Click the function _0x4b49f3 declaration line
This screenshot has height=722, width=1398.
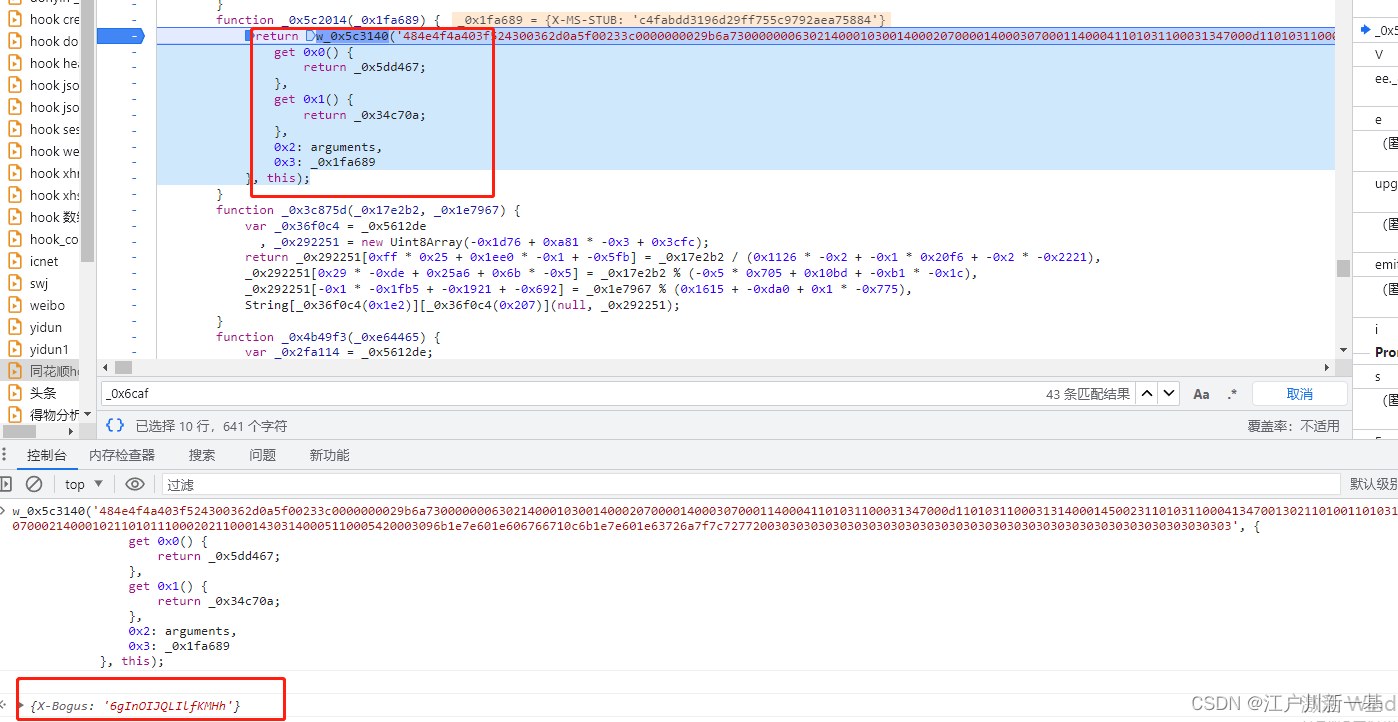point(328,337)
